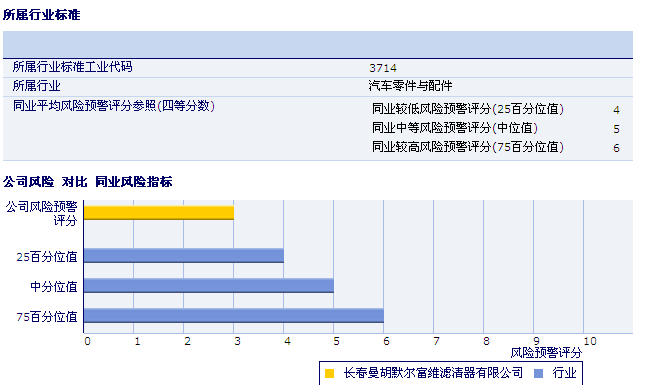The height and width of the screenshot is (385, 661).
Task: Select the yellow 公司风险预警评分 bar
Action: pos(159,213)
